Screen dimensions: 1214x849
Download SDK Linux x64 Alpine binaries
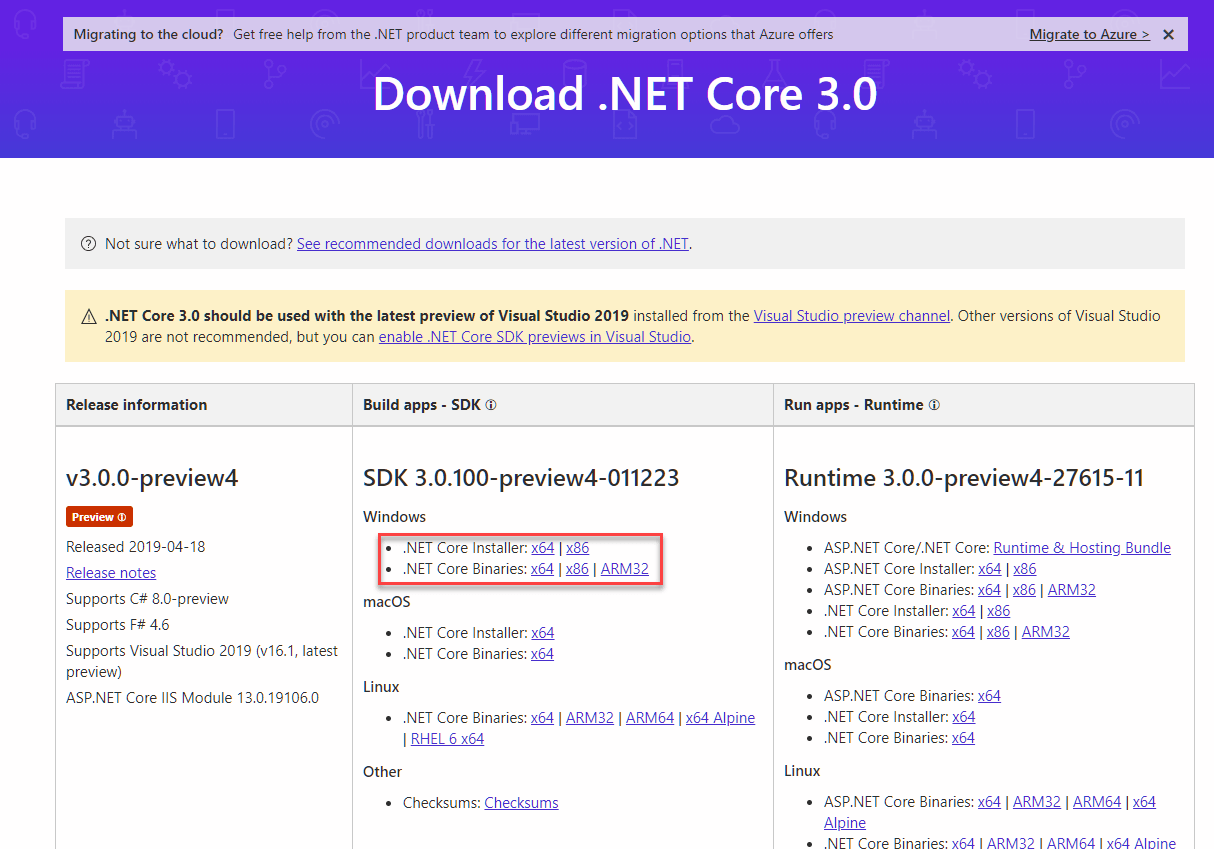[720, 718]
